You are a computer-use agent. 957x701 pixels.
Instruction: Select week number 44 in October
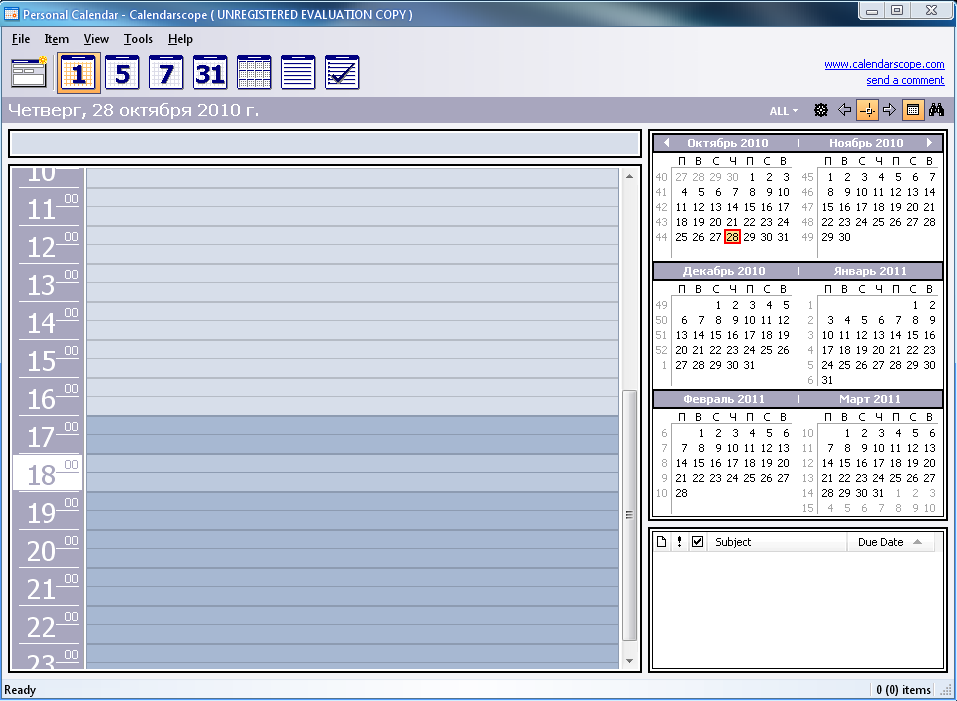tap(662, 237)
